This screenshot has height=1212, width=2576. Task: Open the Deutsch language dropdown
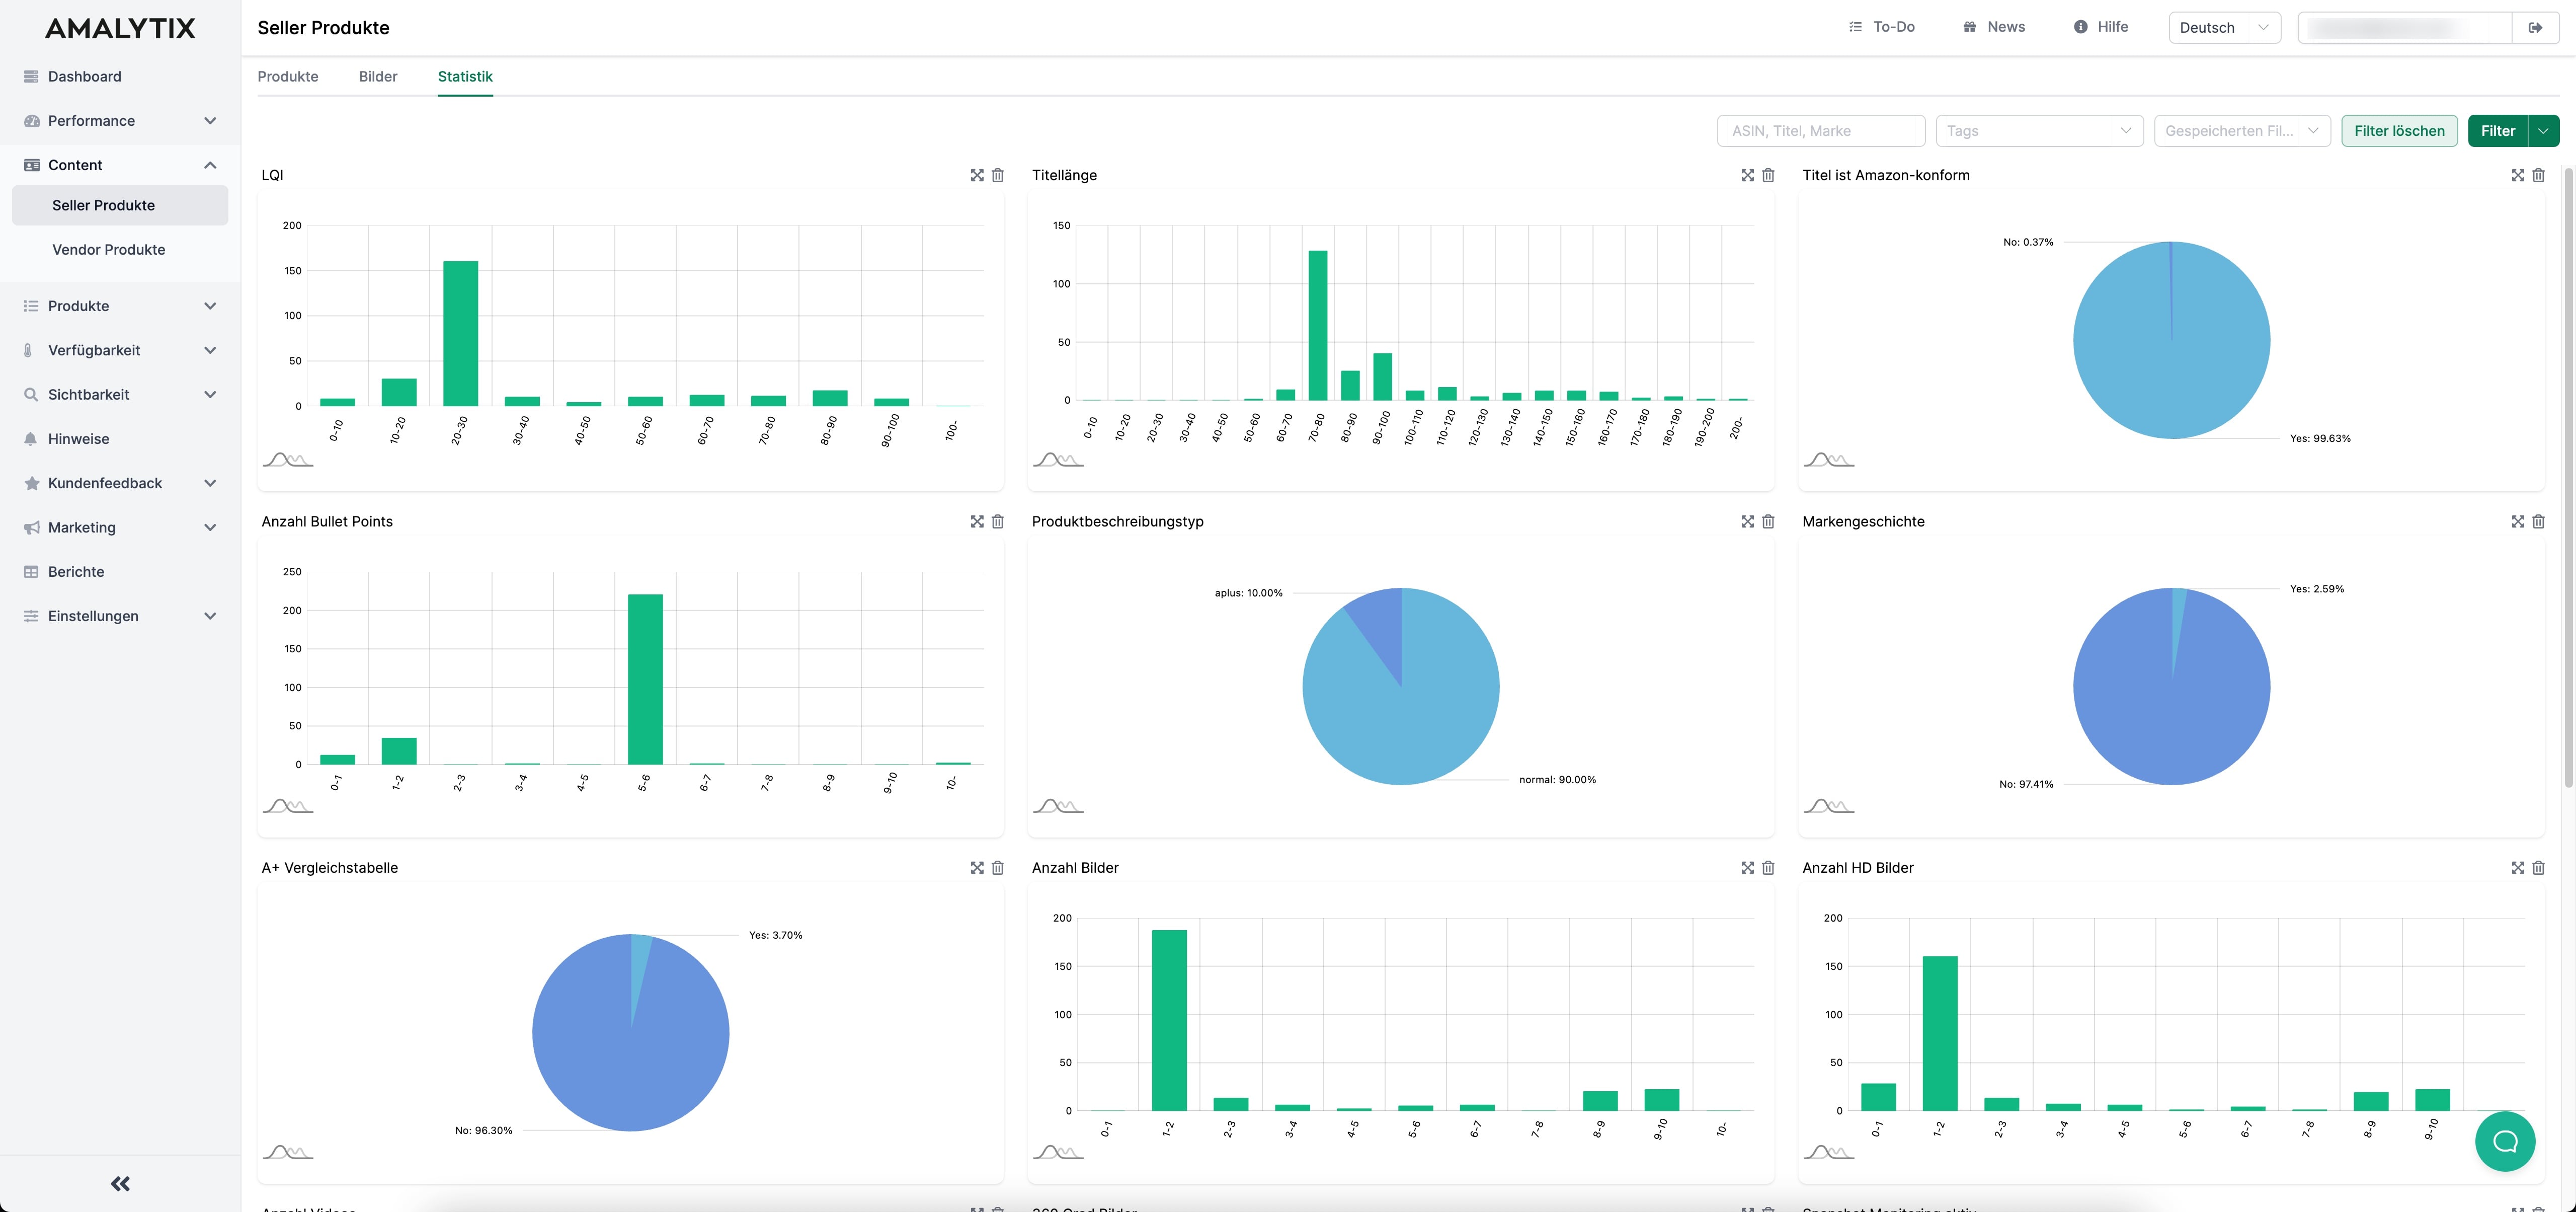point(2224,28)
